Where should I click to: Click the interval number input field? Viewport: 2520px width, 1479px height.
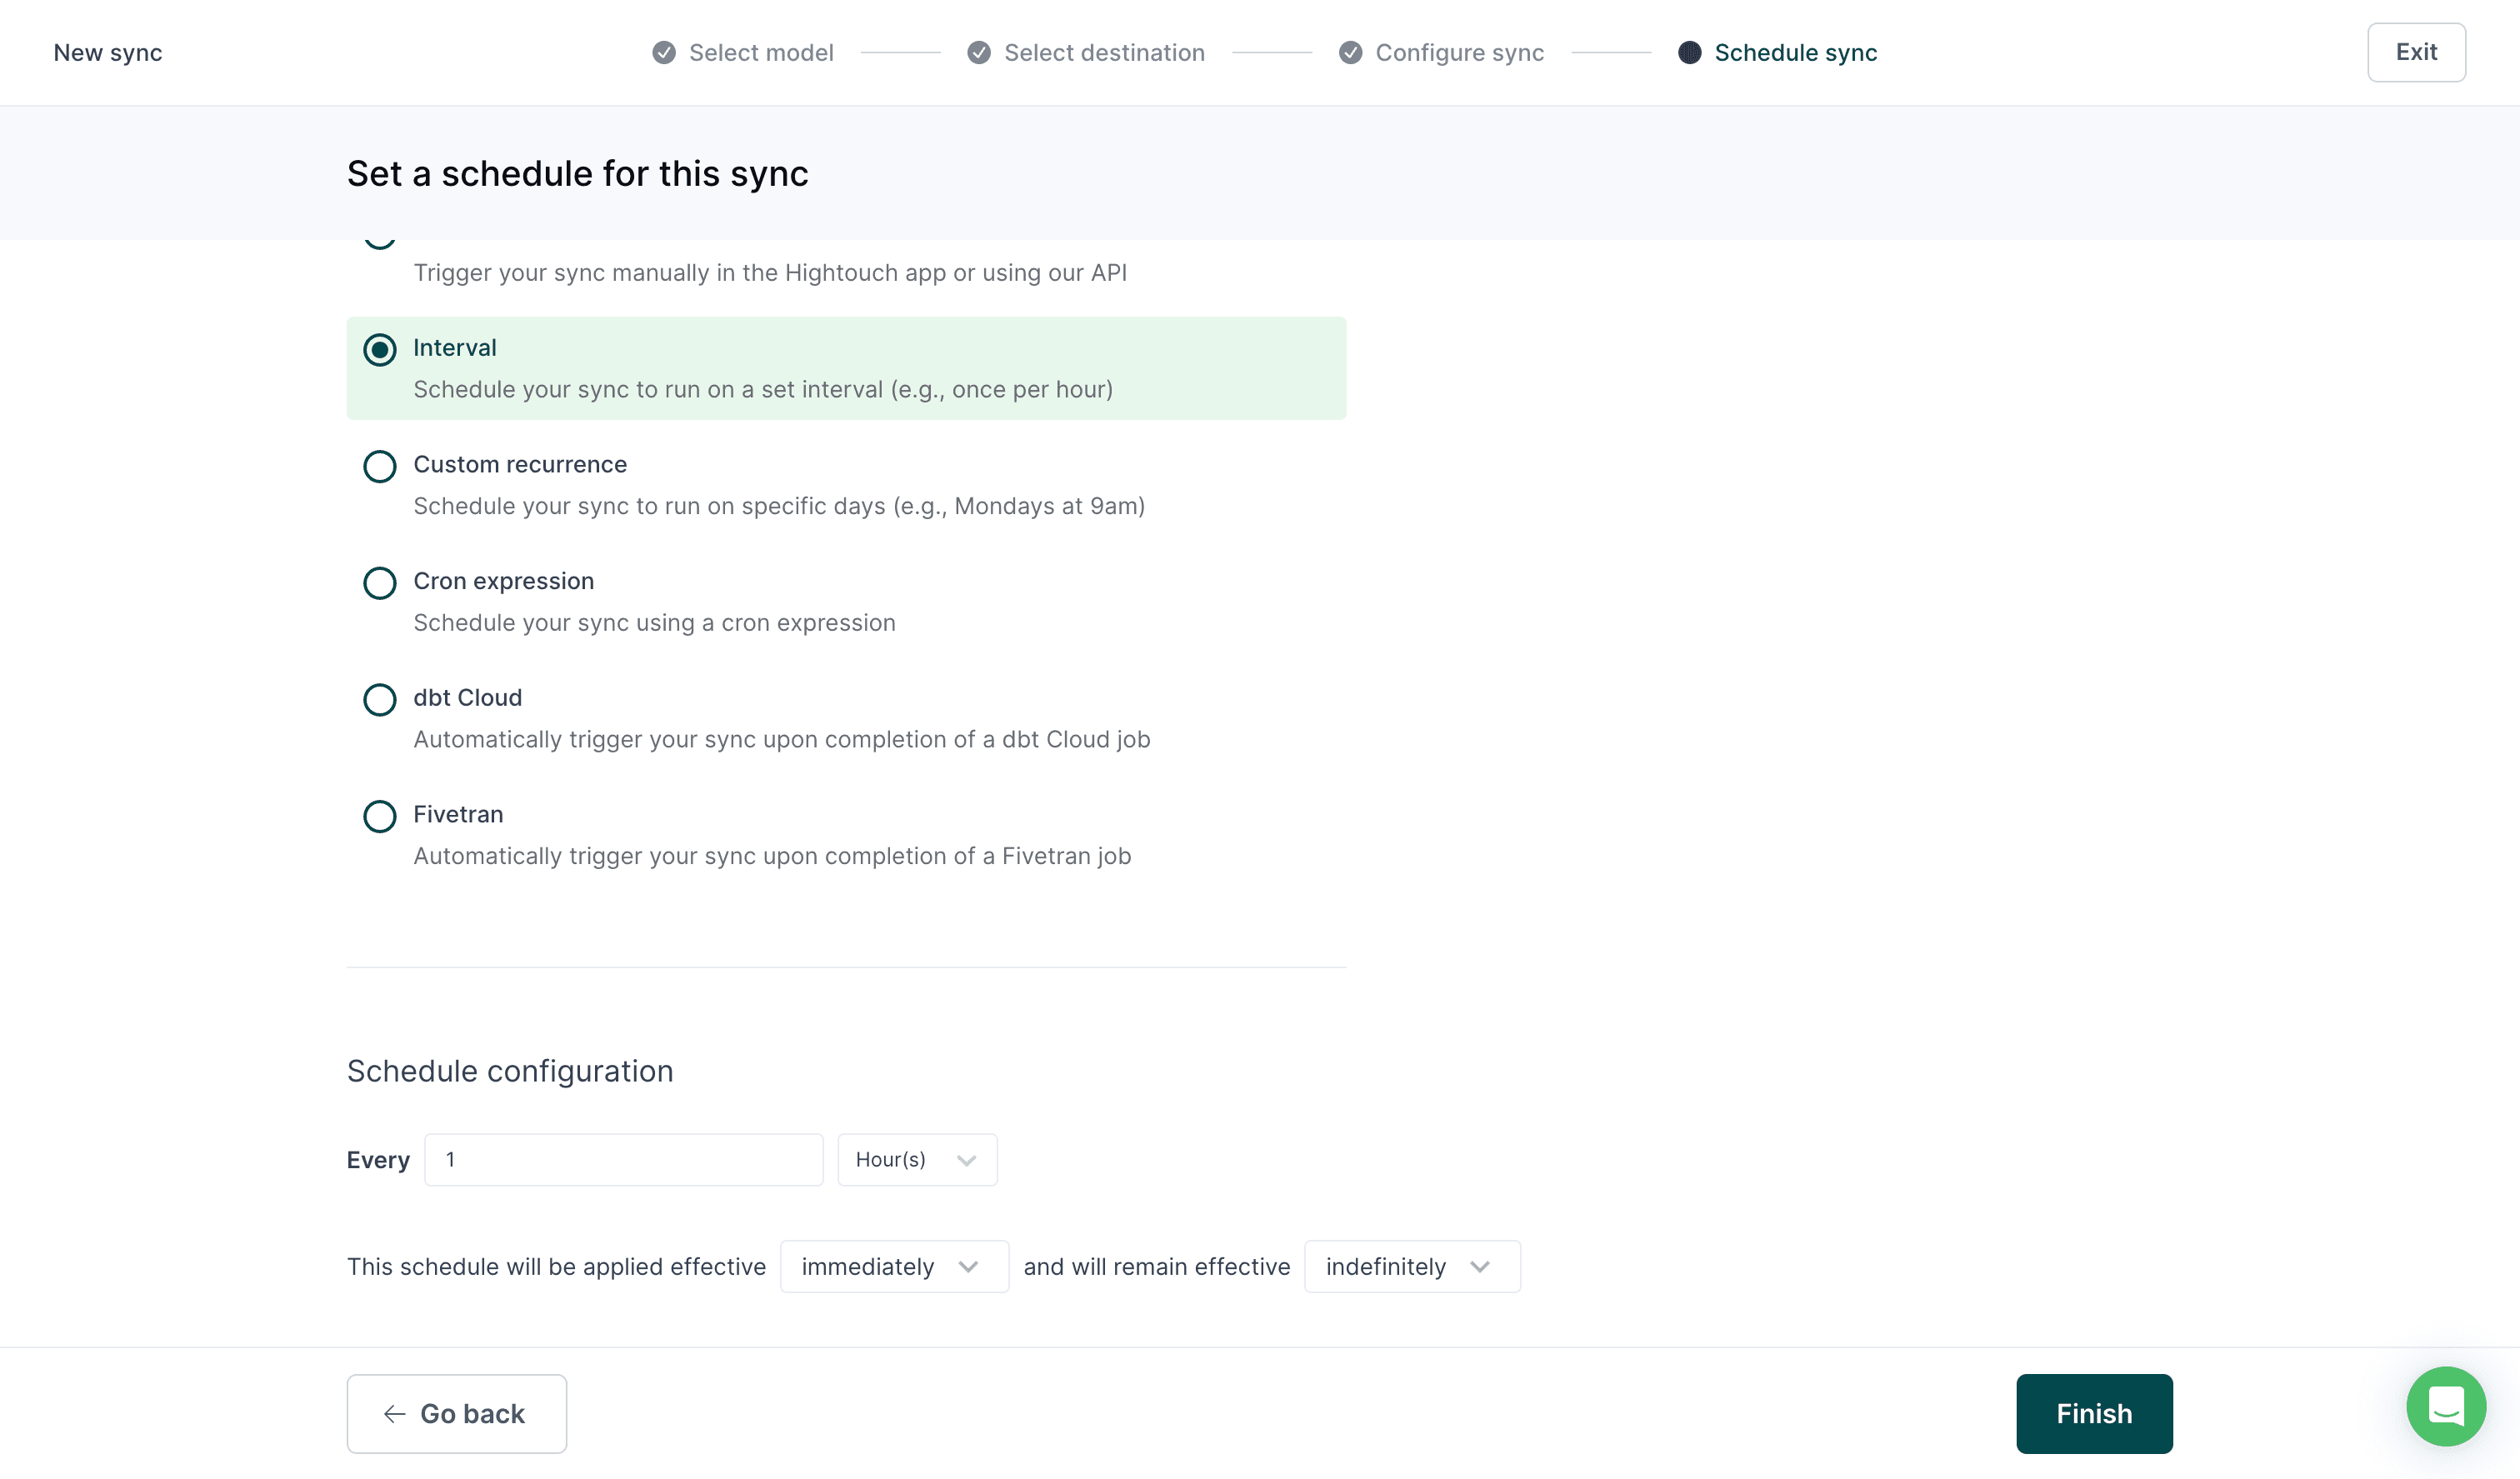coord(623,1160)
